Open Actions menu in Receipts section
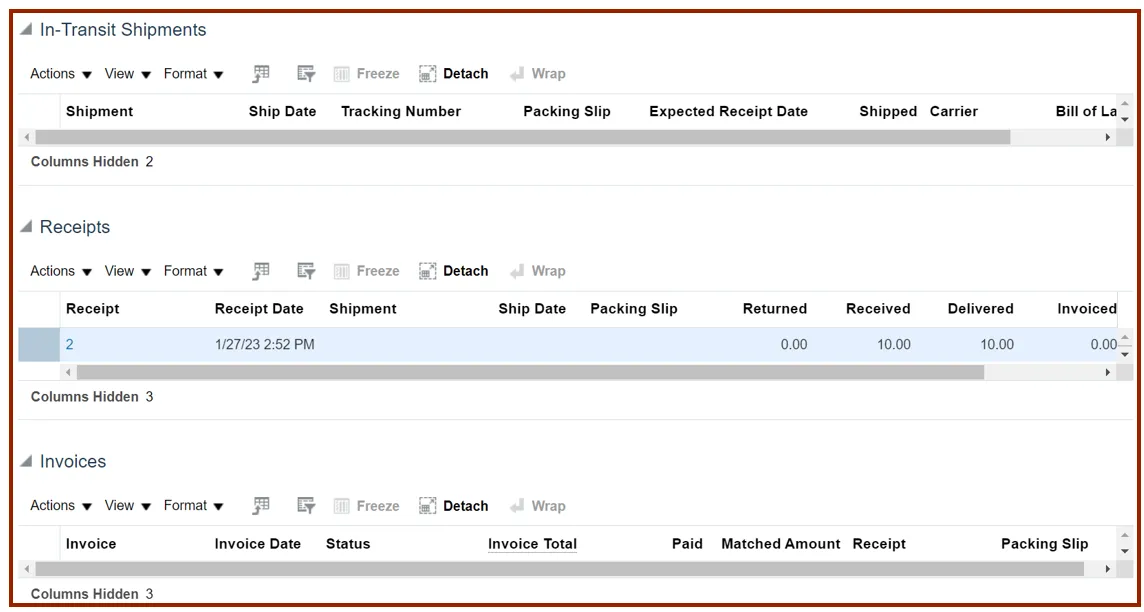The width and height of the screenshot is (1144, 612). pos(61,271)
